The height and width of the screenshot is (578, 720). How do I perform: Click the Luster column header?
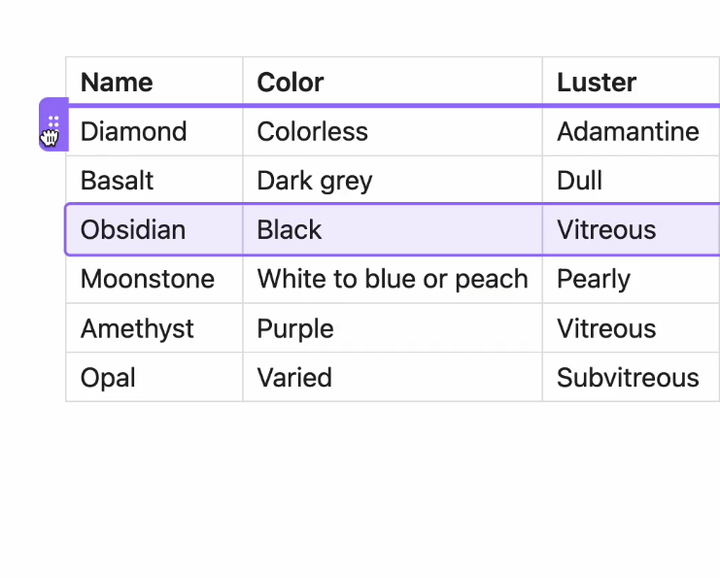click(x=597, y=82)
